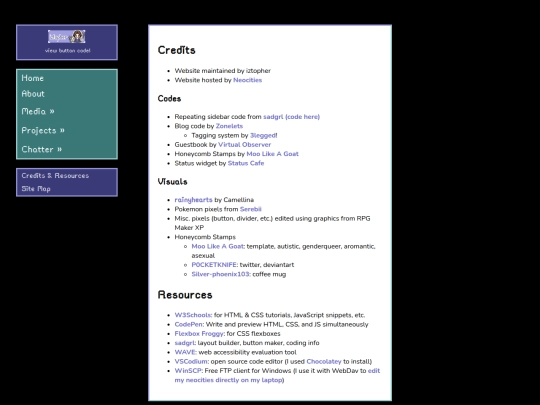Image resolution: width=540 pixels, height=405 pixels.
Task: Open the Status Cafe link
Action: (x=246, y=163)
